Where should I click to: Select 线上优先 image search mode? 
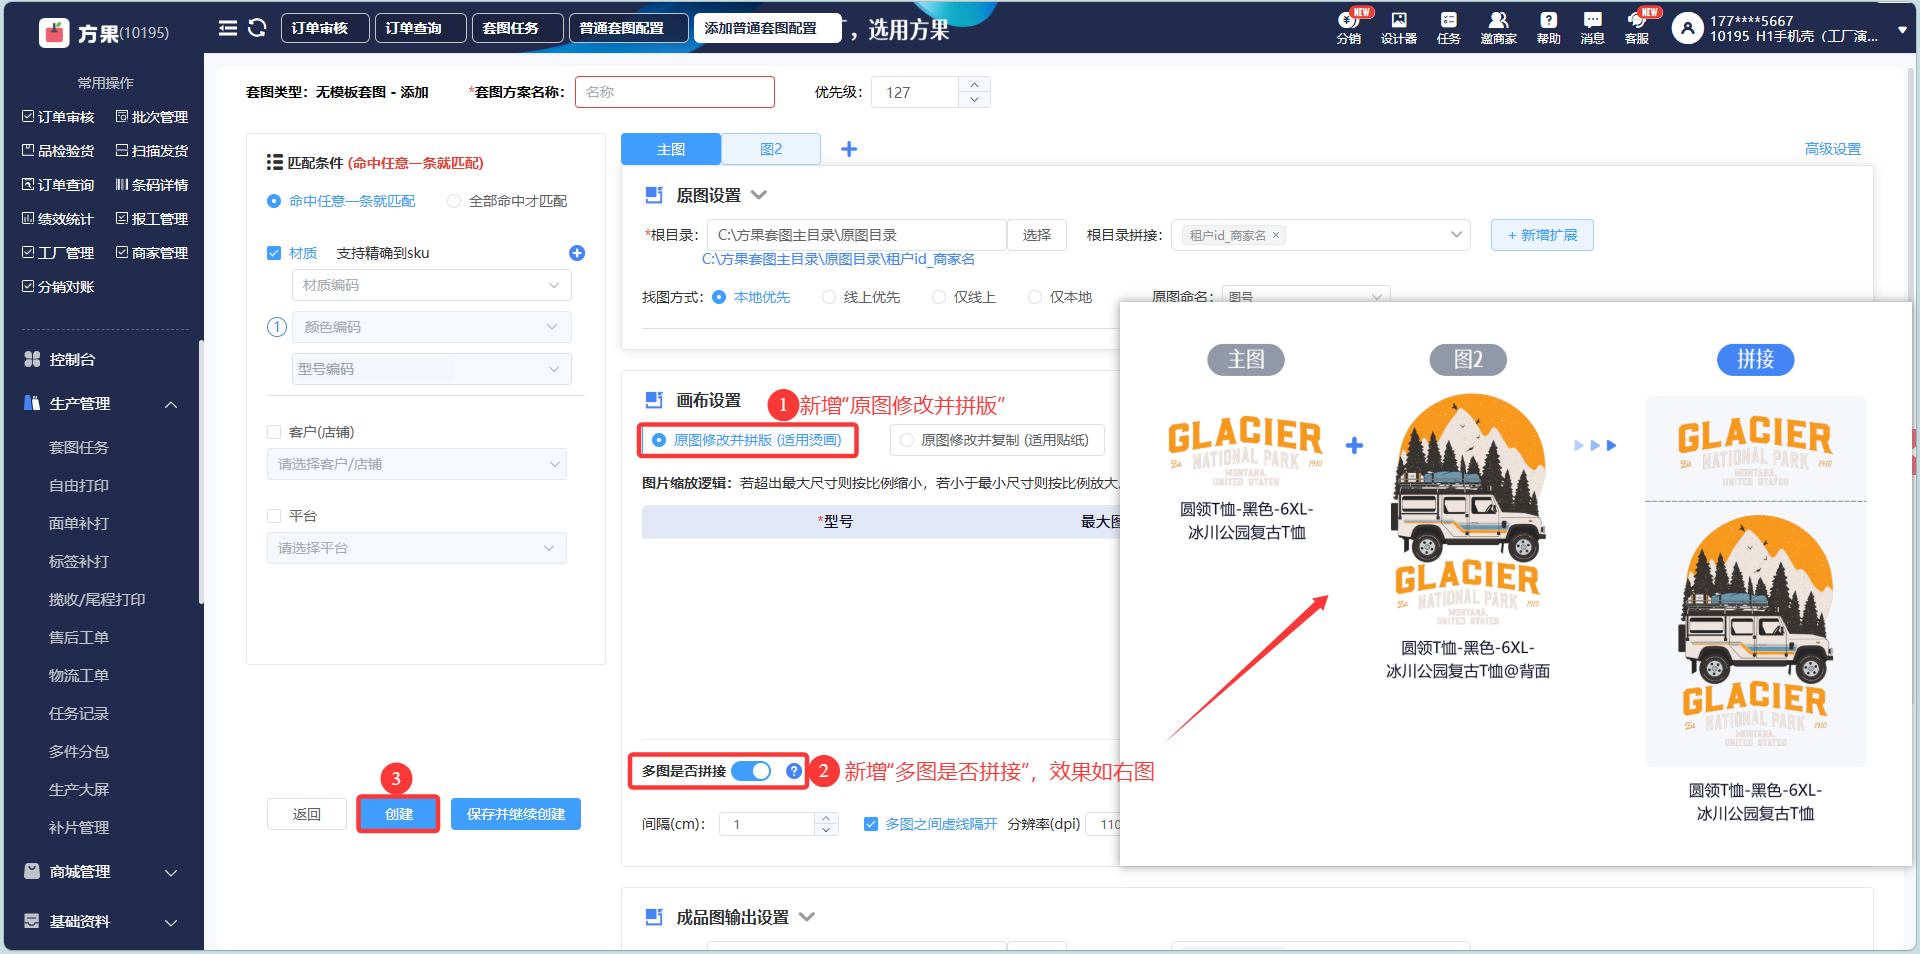[829, 297]
